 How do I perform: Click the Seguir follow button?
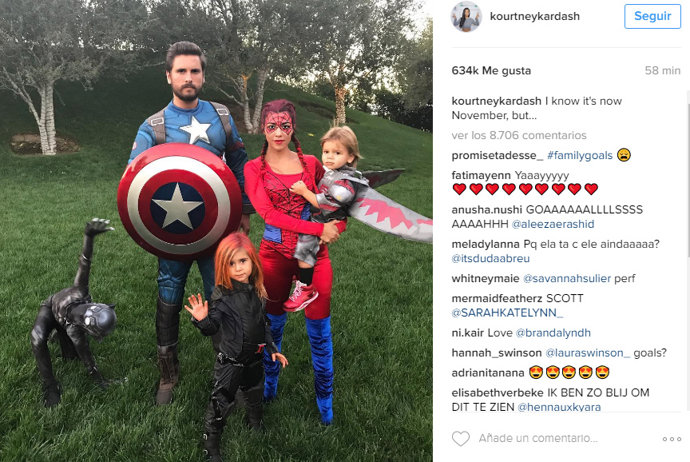(652, 16)
